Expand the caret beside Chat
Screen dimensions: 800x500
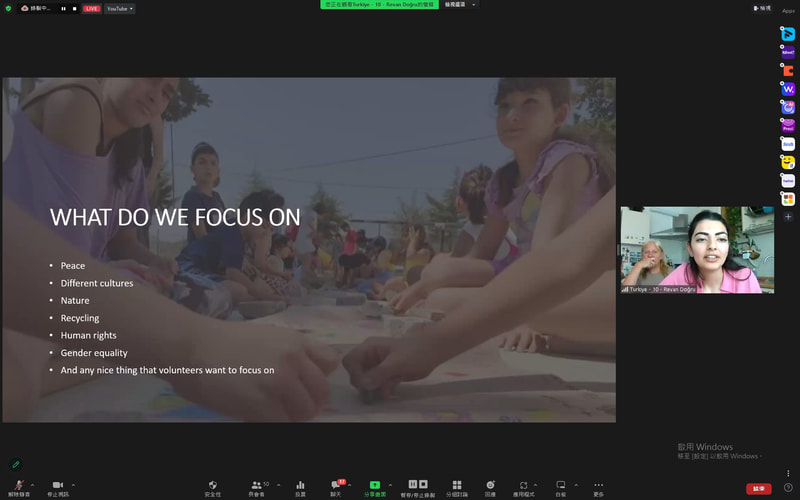[349, 485]
